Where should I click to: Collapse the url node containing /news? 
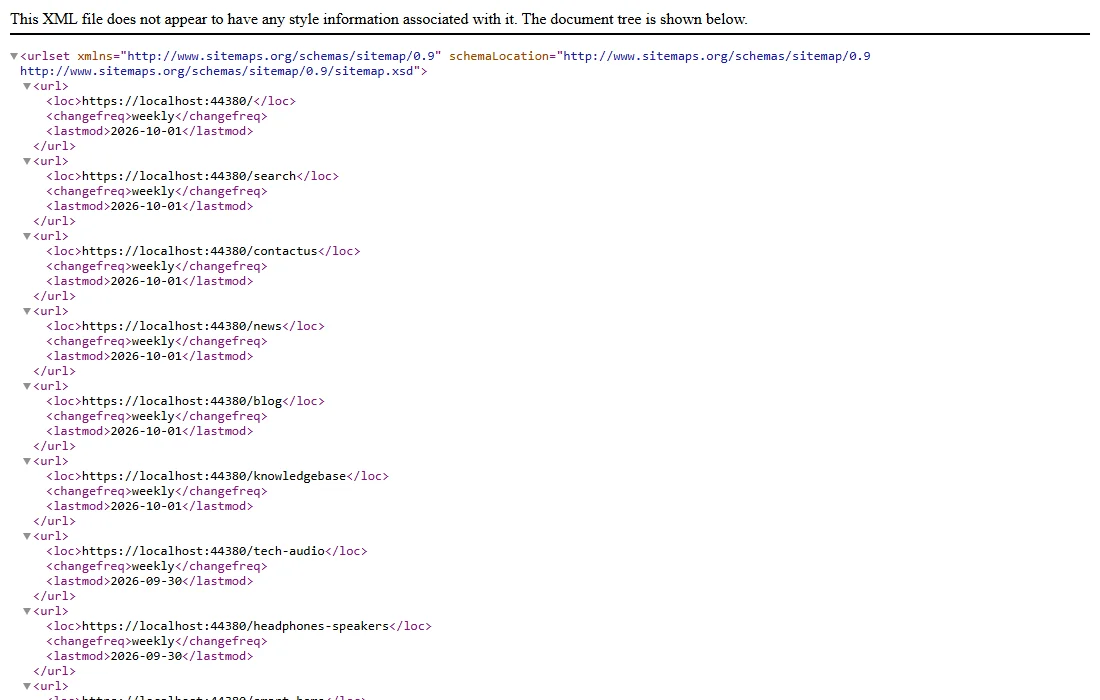[x=27, y=311]
